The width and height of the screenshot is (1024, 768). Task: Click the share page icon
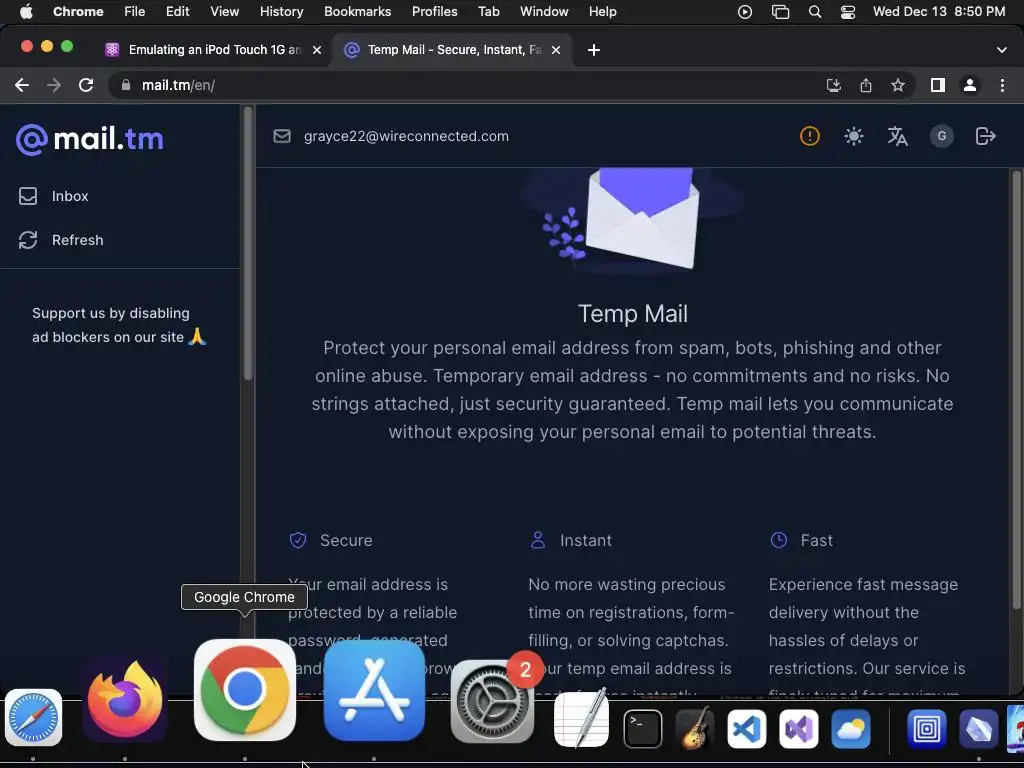click(x=866, y=85)
